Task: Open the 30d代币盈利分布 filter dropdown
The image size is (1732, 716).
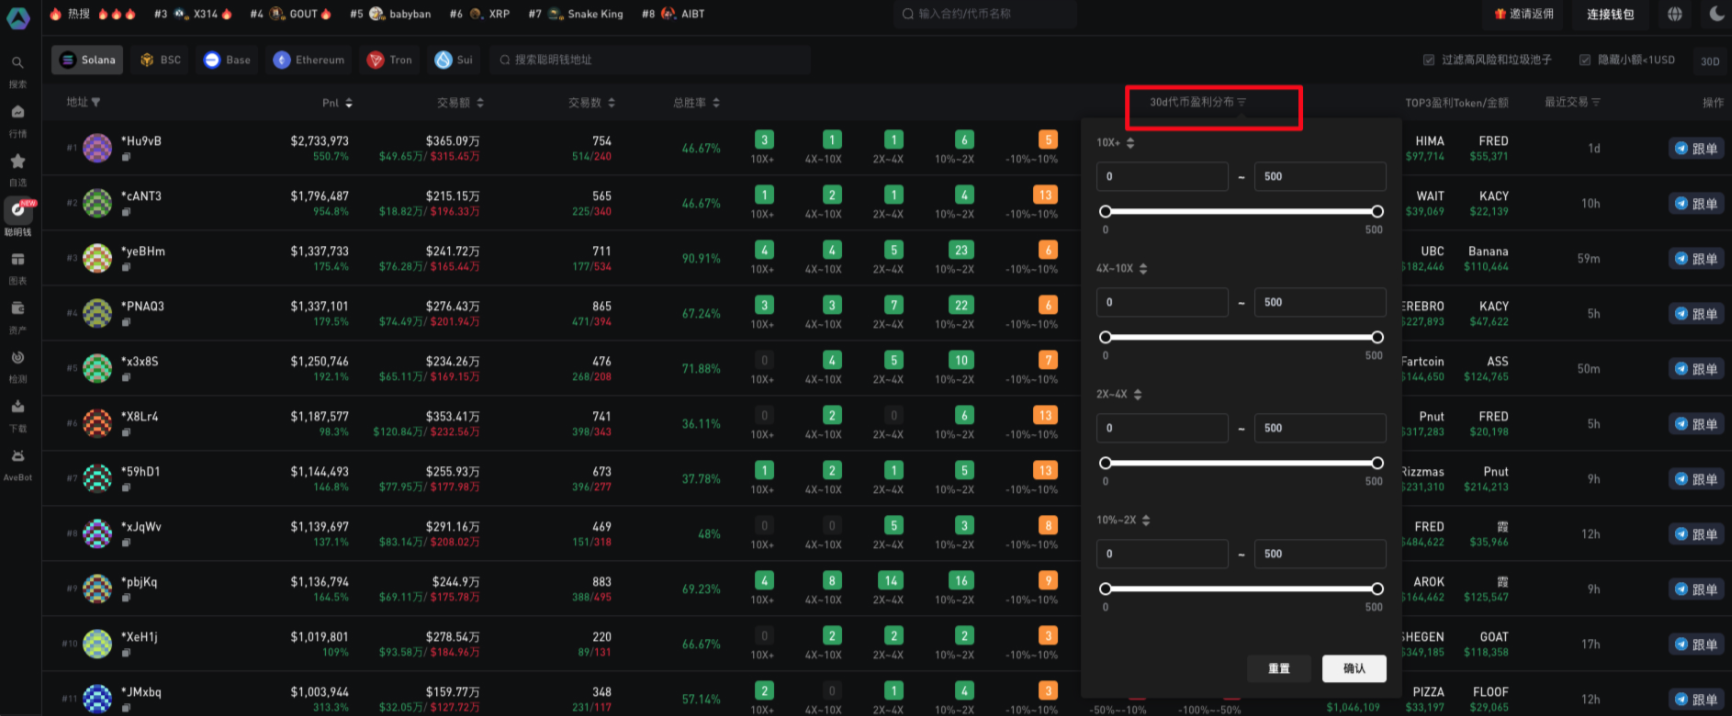Action: tap(1198, 102)
